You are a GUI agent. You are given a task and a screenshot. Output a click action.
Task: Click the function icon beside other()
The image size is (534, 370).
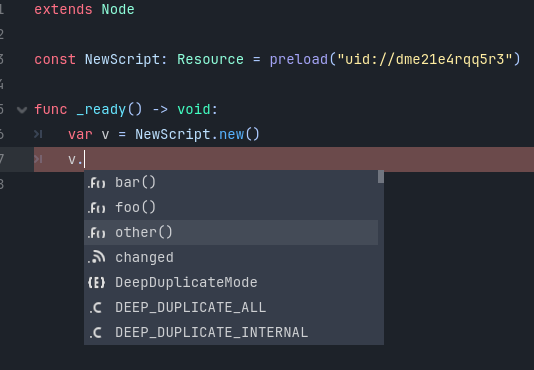point(96,233)
